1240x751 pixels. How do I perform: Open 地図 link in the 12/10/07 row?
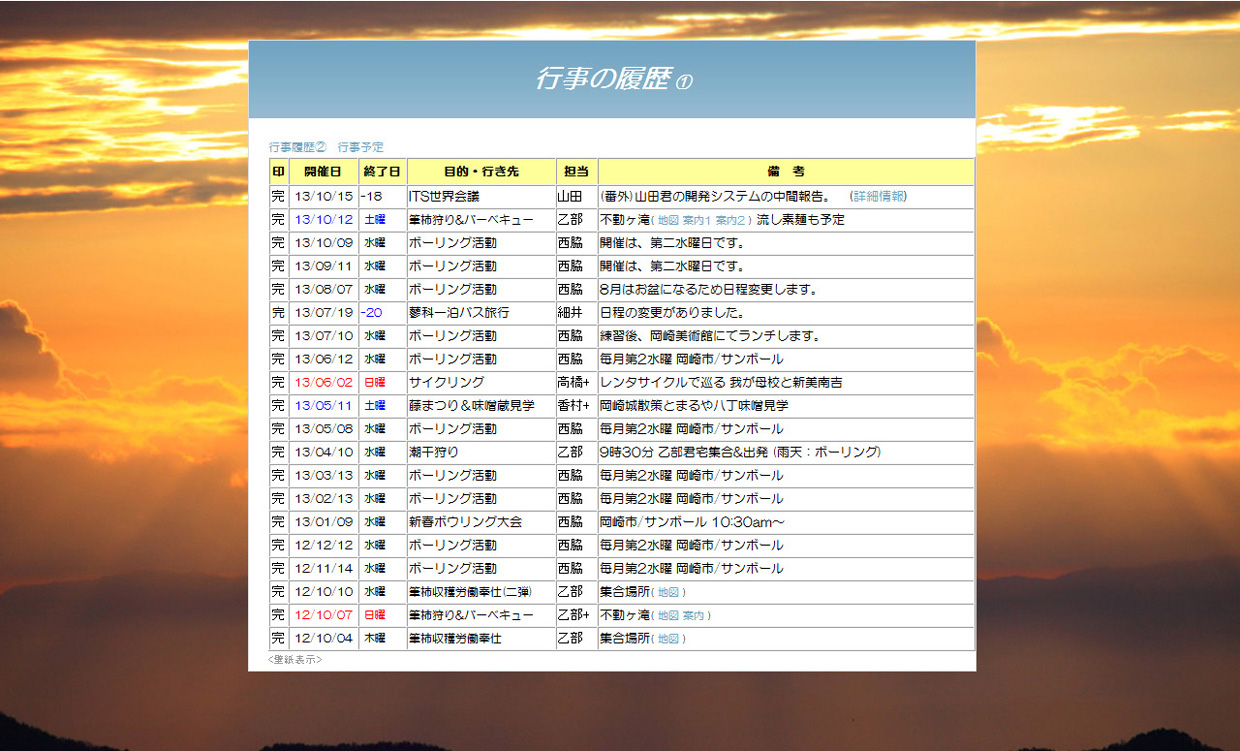pyautogui.click(x=668, y=616)
